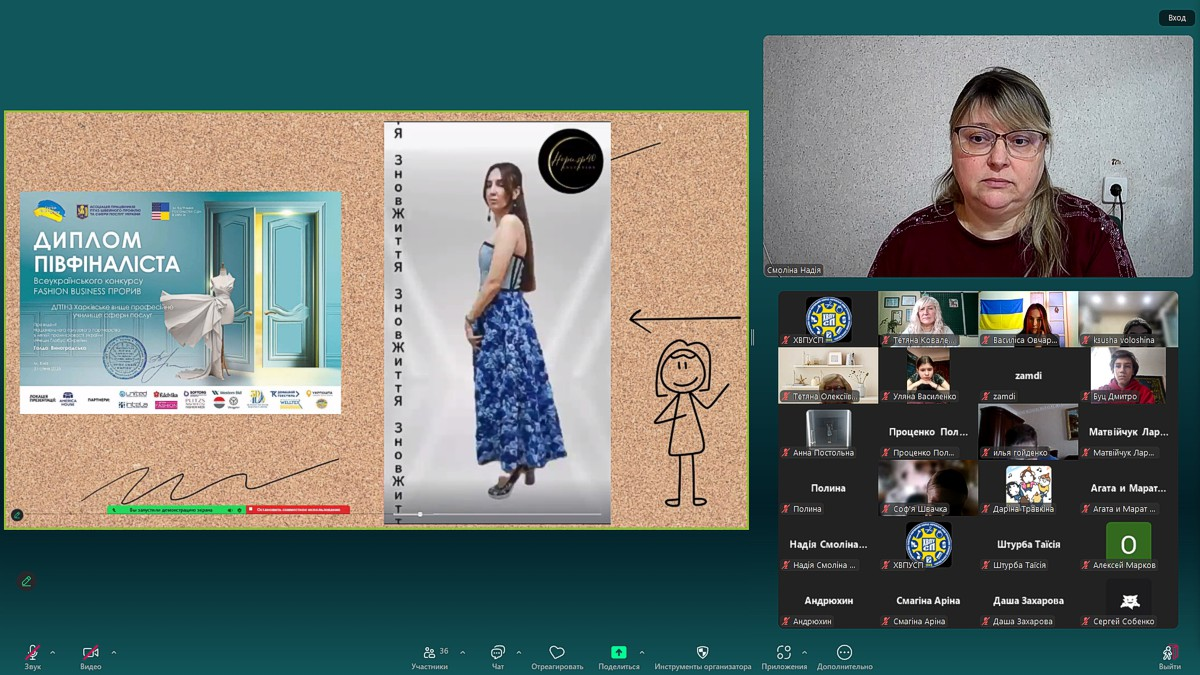
Task: Select Смоліна Надія main speaker video
Action: click(978, 157)
